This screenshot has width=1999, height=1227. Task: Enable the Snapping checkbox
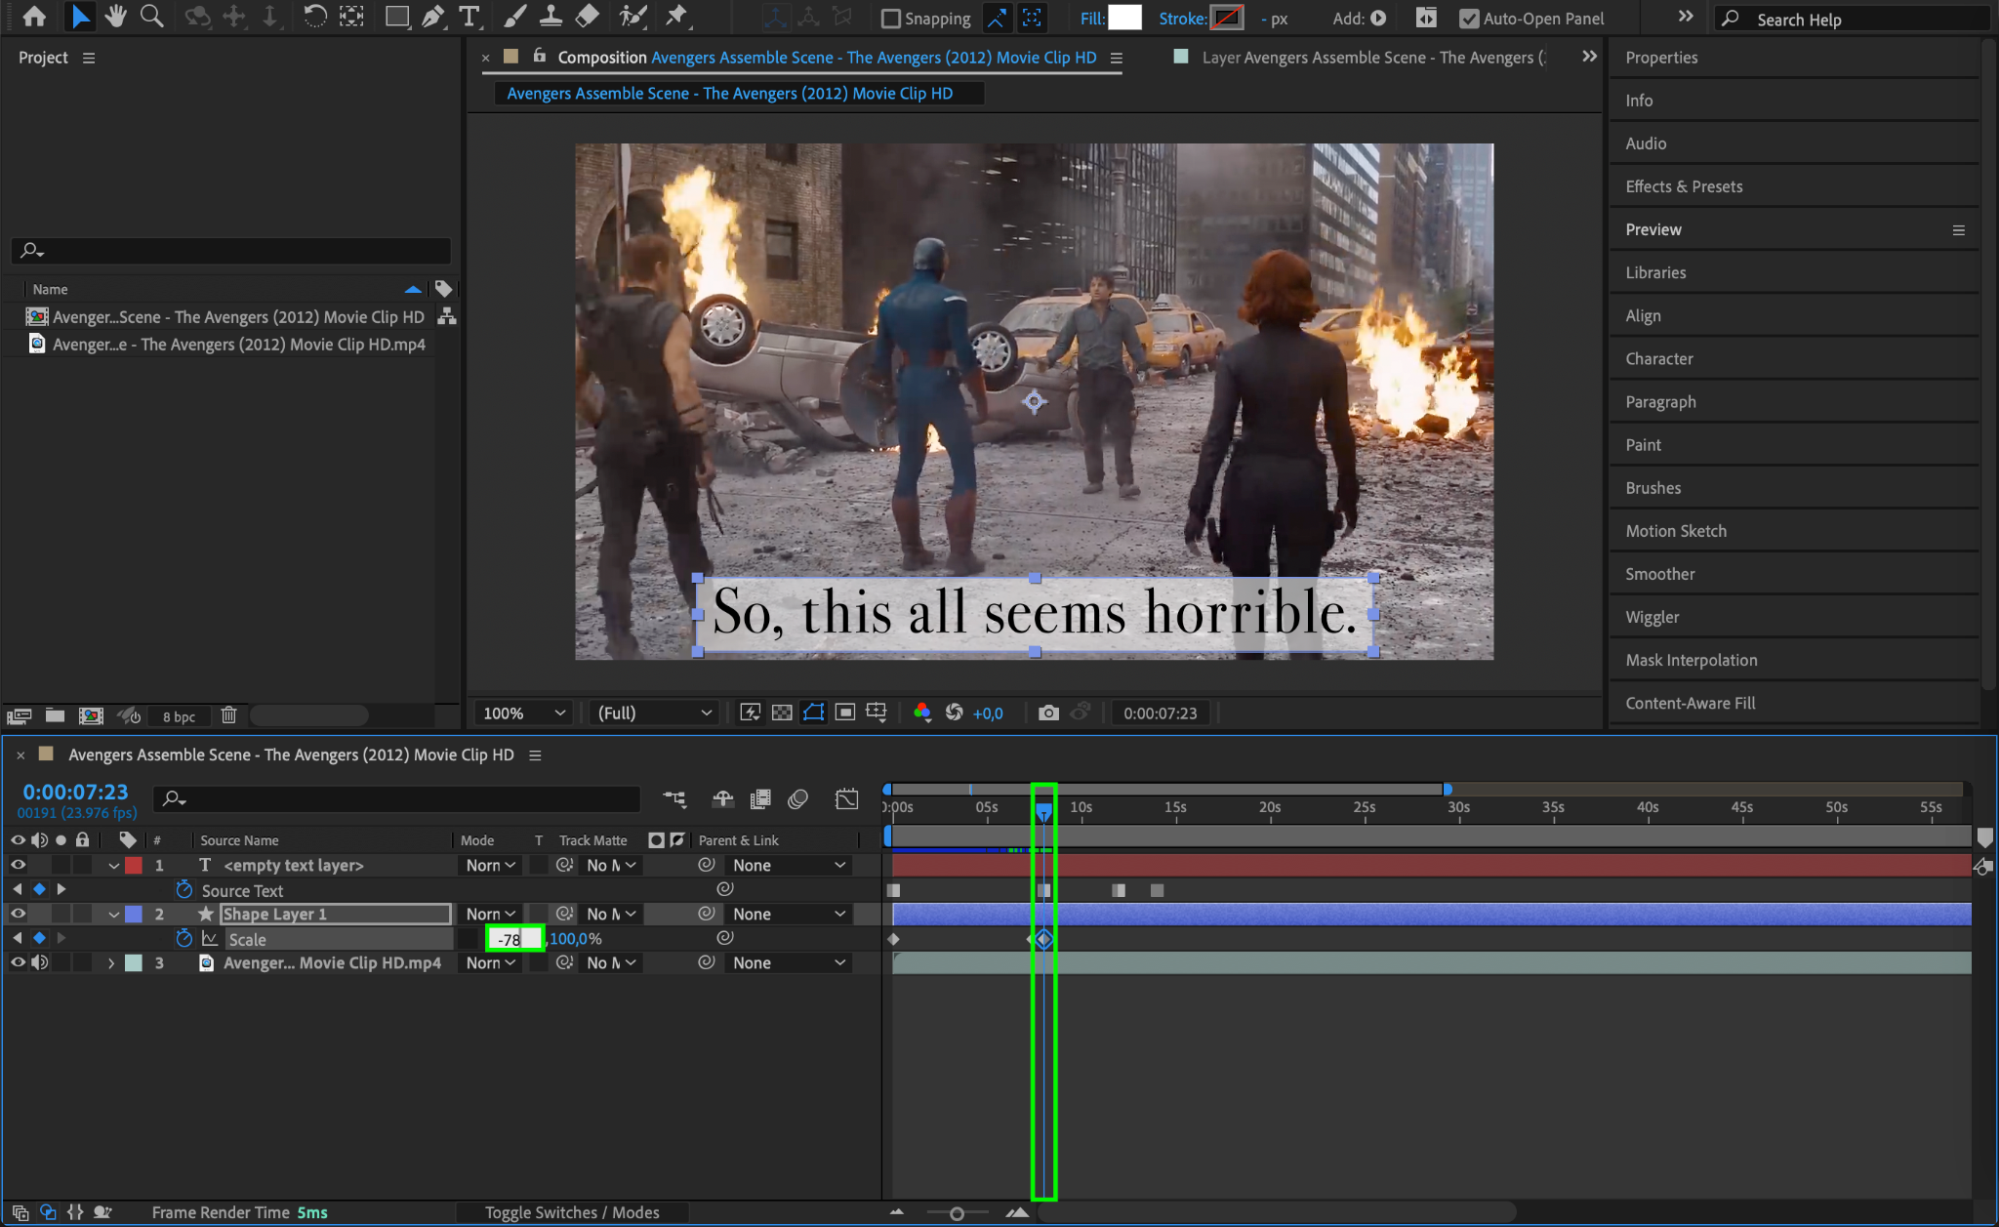coord(890,18)
